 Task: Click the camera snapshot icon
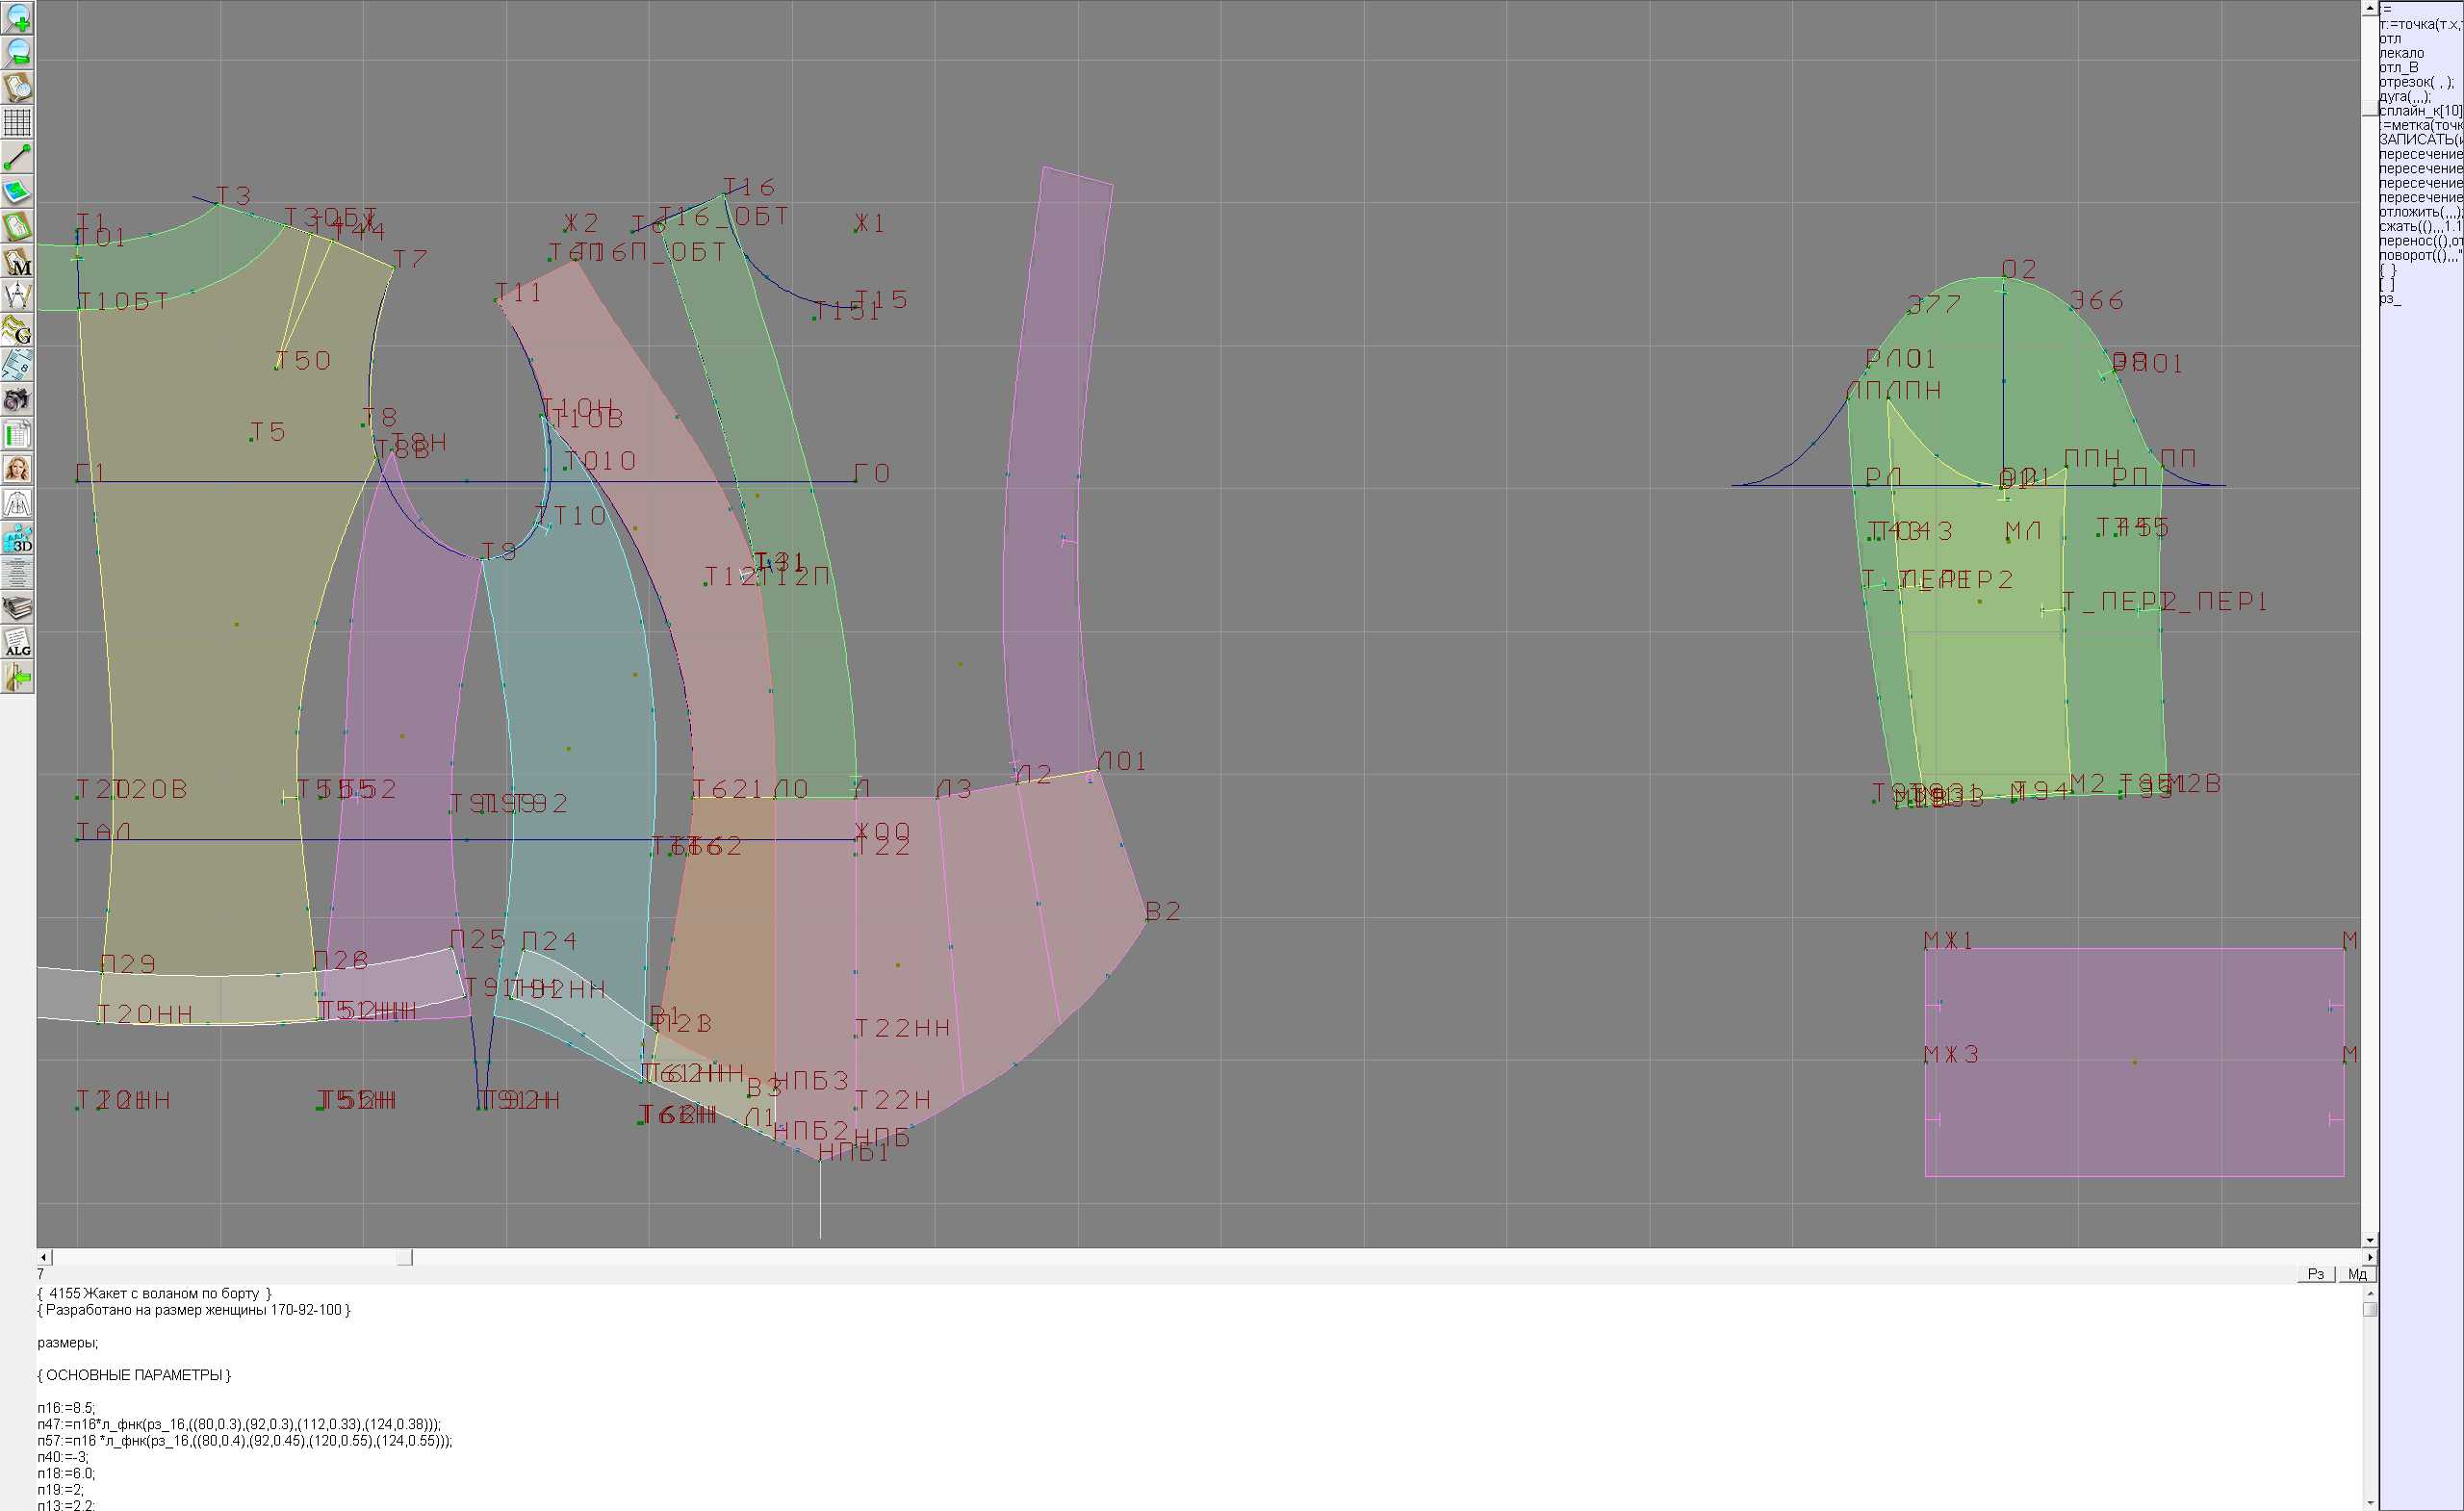pyautogui.click(x=18, y=400)
